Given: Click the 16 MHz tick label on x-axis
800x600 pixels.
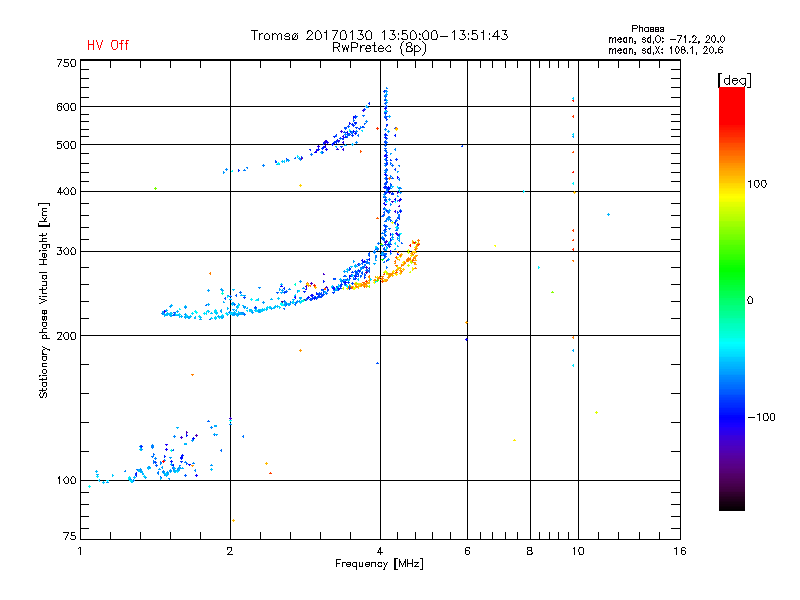Looking at the screenshot, I should tap(678, 551).
